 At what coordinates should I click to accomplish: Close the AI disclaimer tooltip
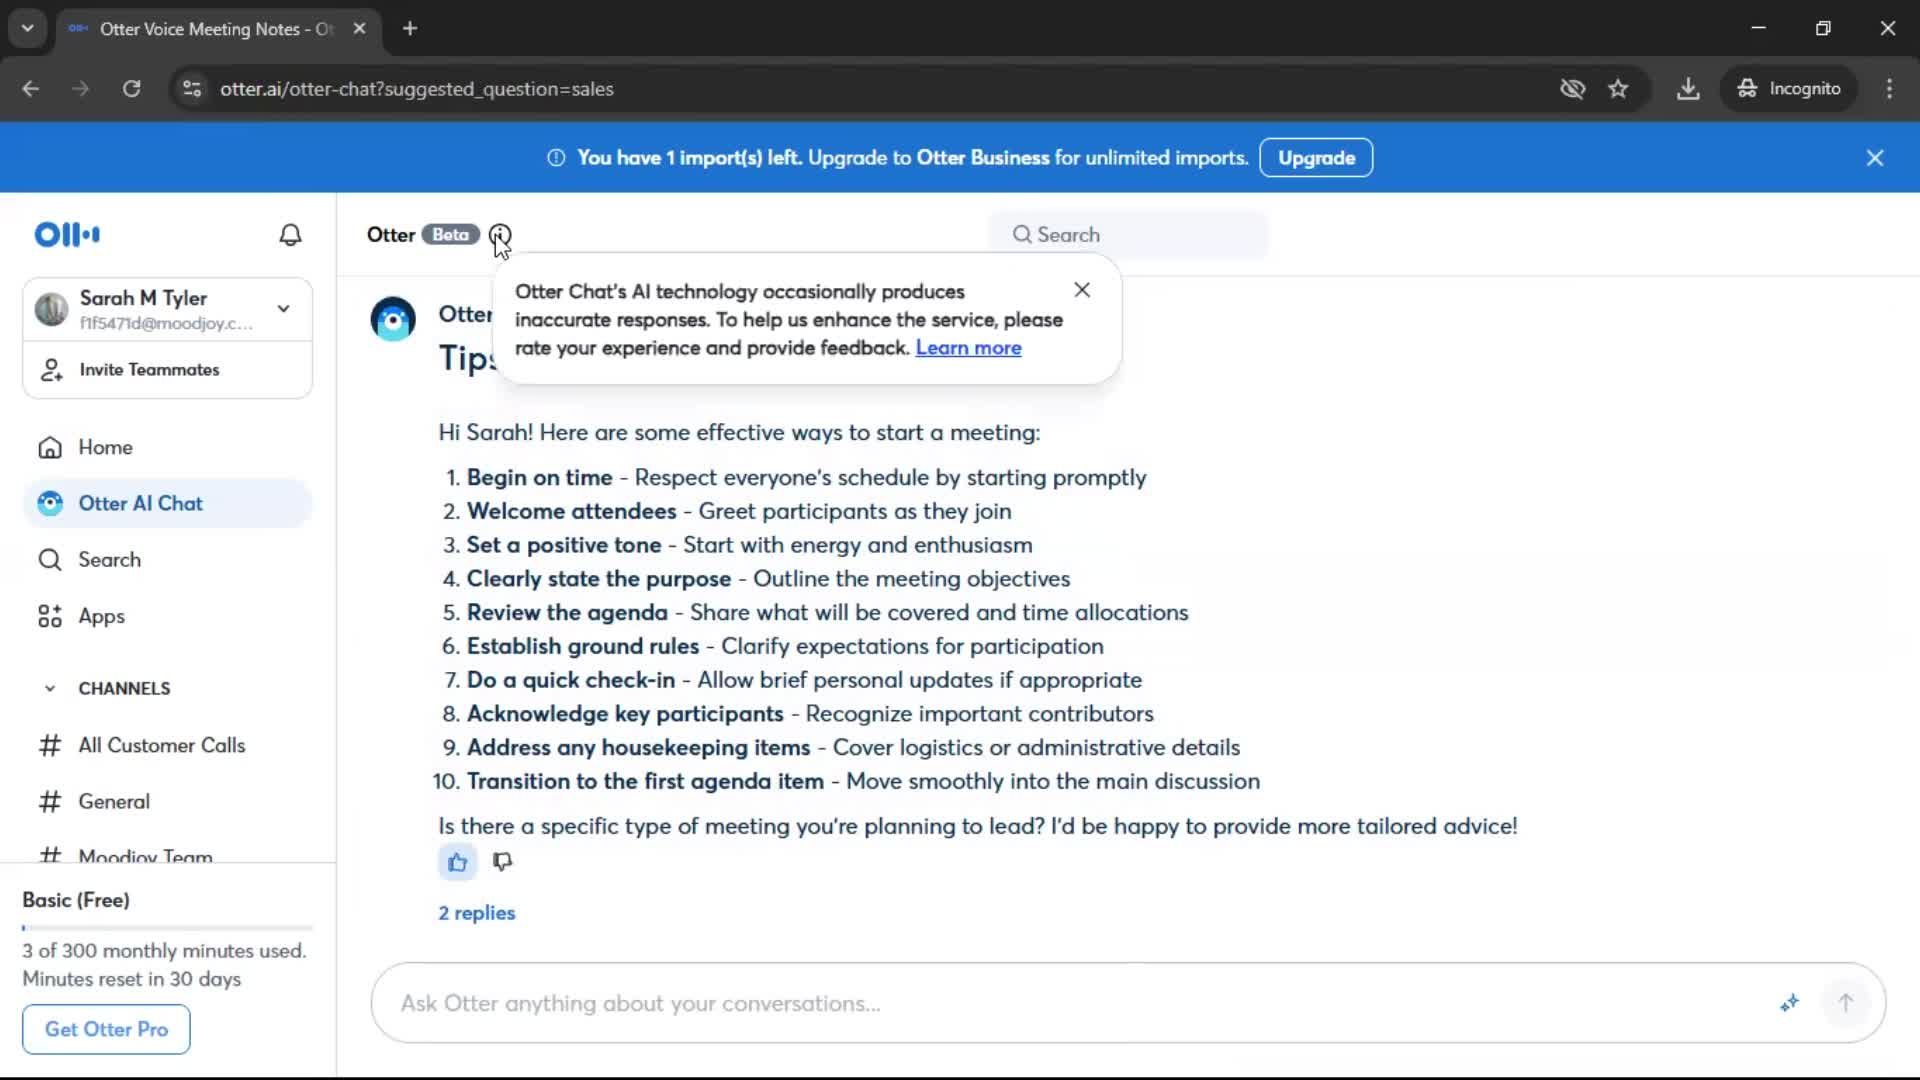point(1082,290)
